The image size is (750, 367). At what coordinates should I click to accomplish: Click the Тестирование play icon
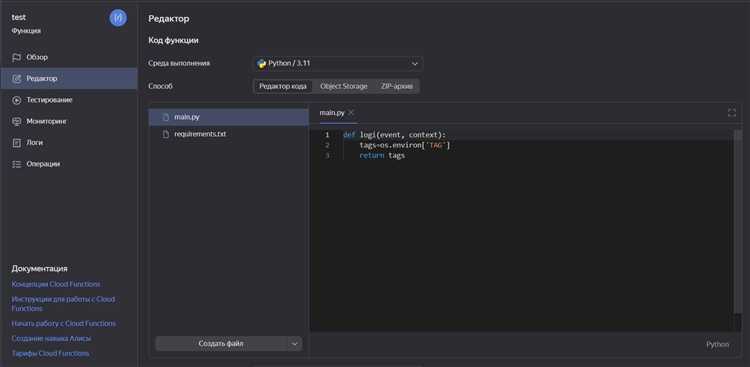(17, 100)
